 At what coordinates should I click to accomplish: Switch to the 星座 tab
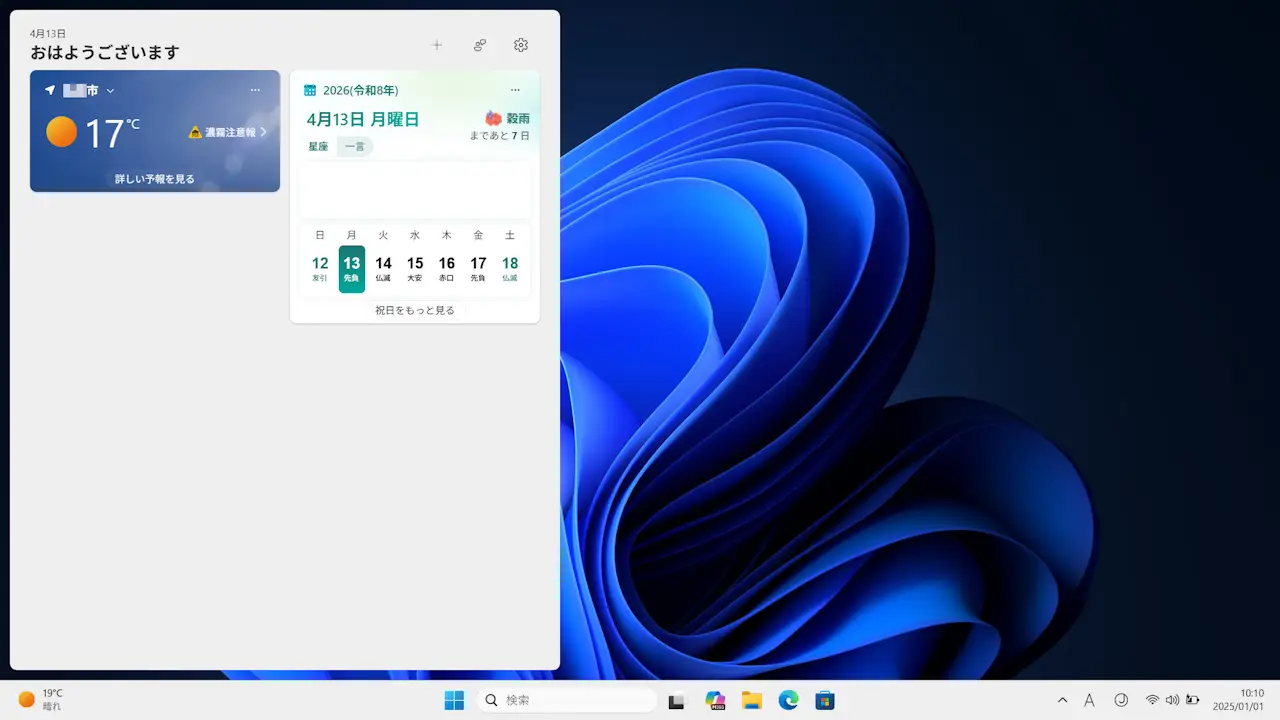pos(318,146)
